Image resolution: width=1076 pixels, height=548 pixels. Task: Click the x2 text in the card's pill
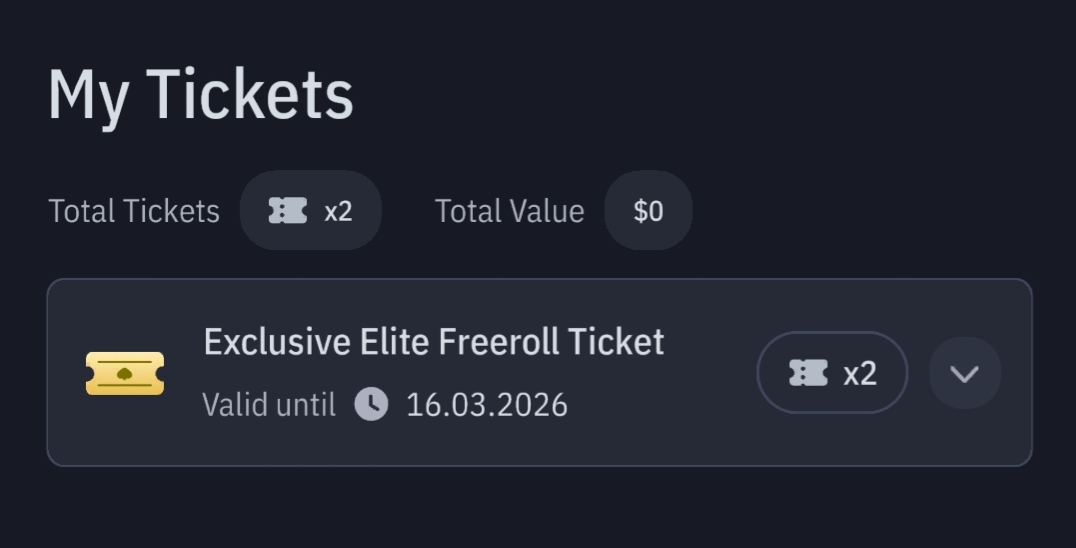click(860, 373)
